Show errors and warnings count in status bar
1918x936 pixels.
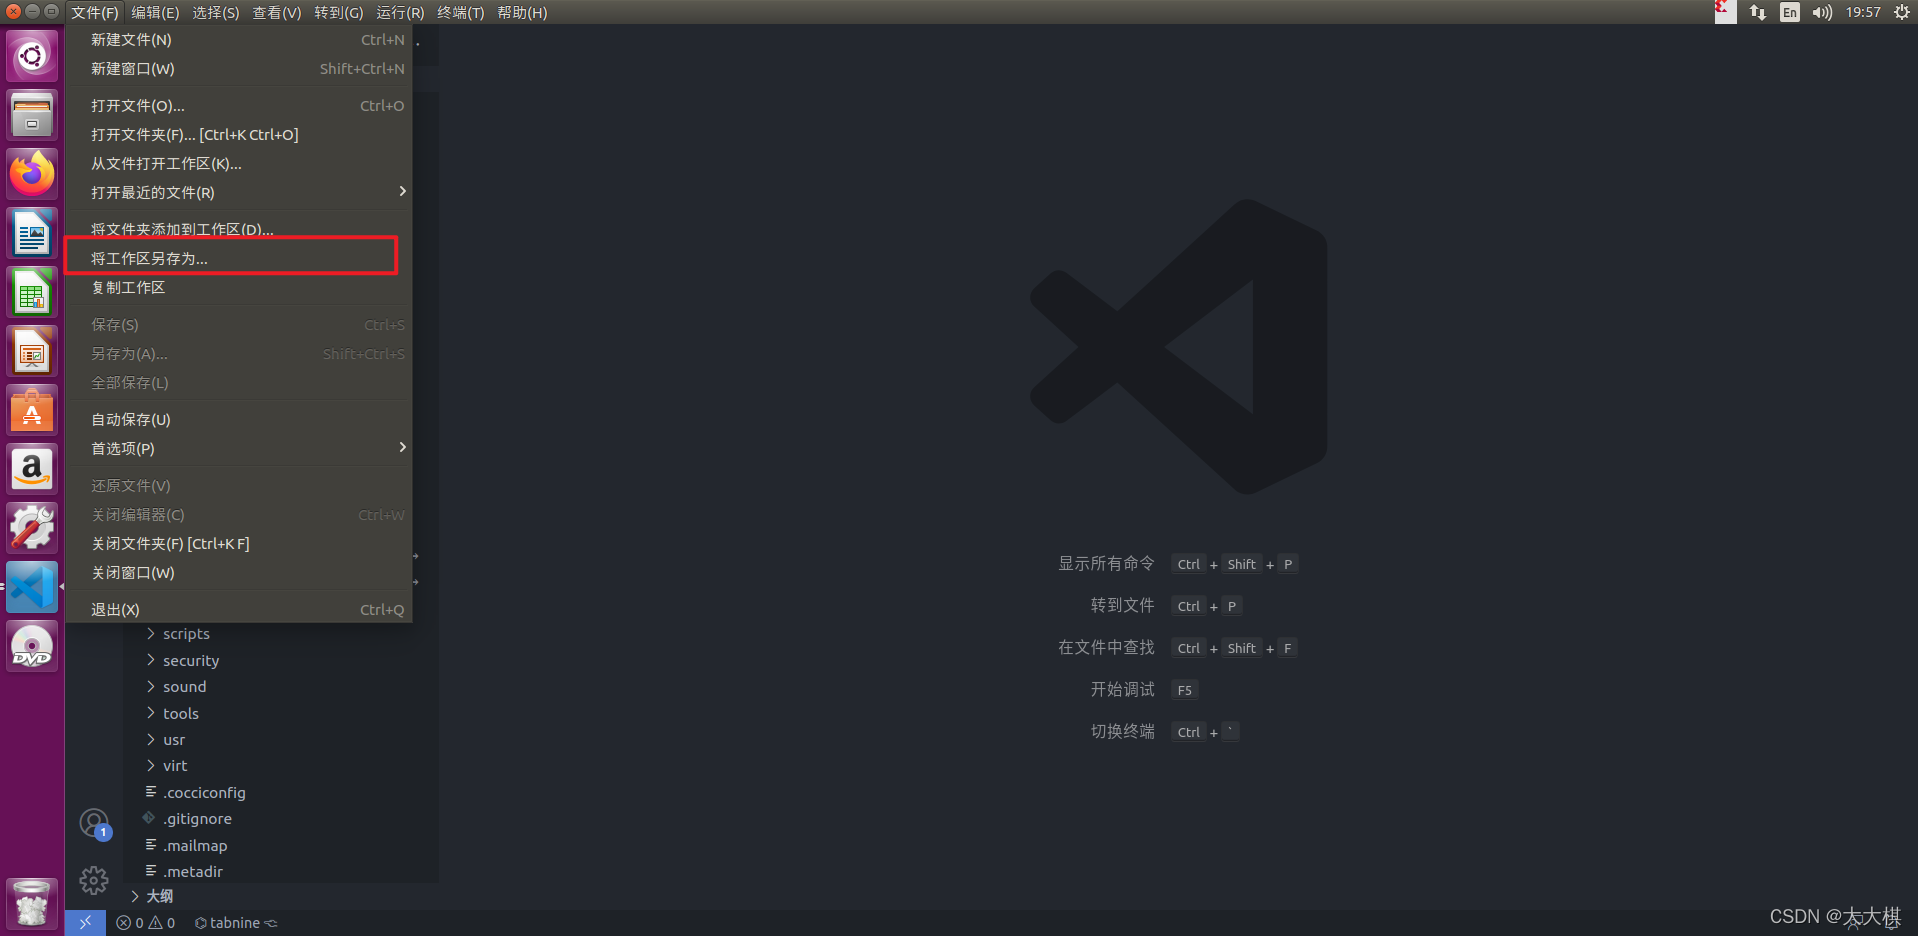click(146, 922)
